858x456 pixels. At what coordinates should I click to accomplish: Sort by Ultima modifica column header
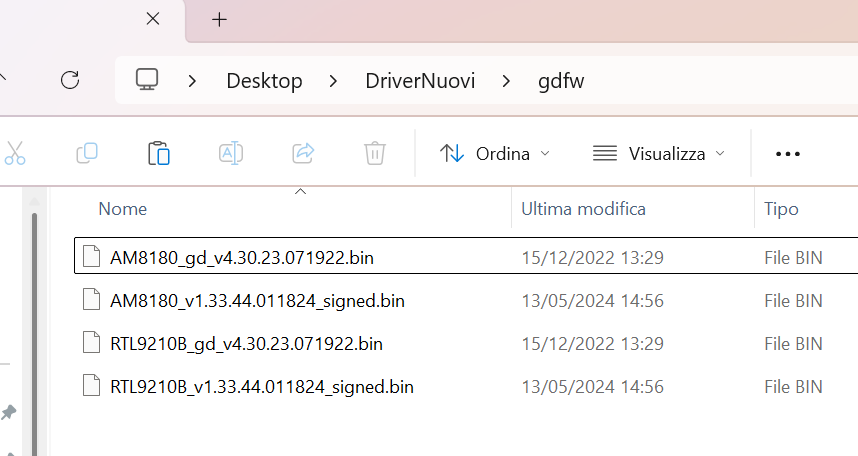[x=583, y=209]
